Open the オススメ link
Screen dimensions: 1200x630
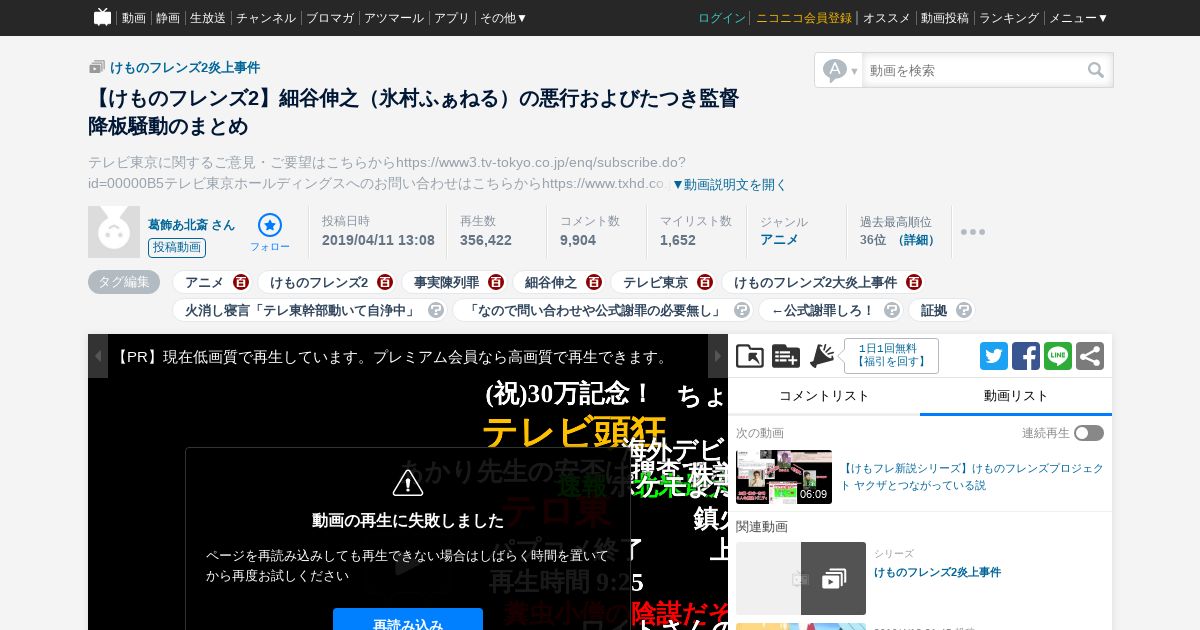[x=887, y=18]
